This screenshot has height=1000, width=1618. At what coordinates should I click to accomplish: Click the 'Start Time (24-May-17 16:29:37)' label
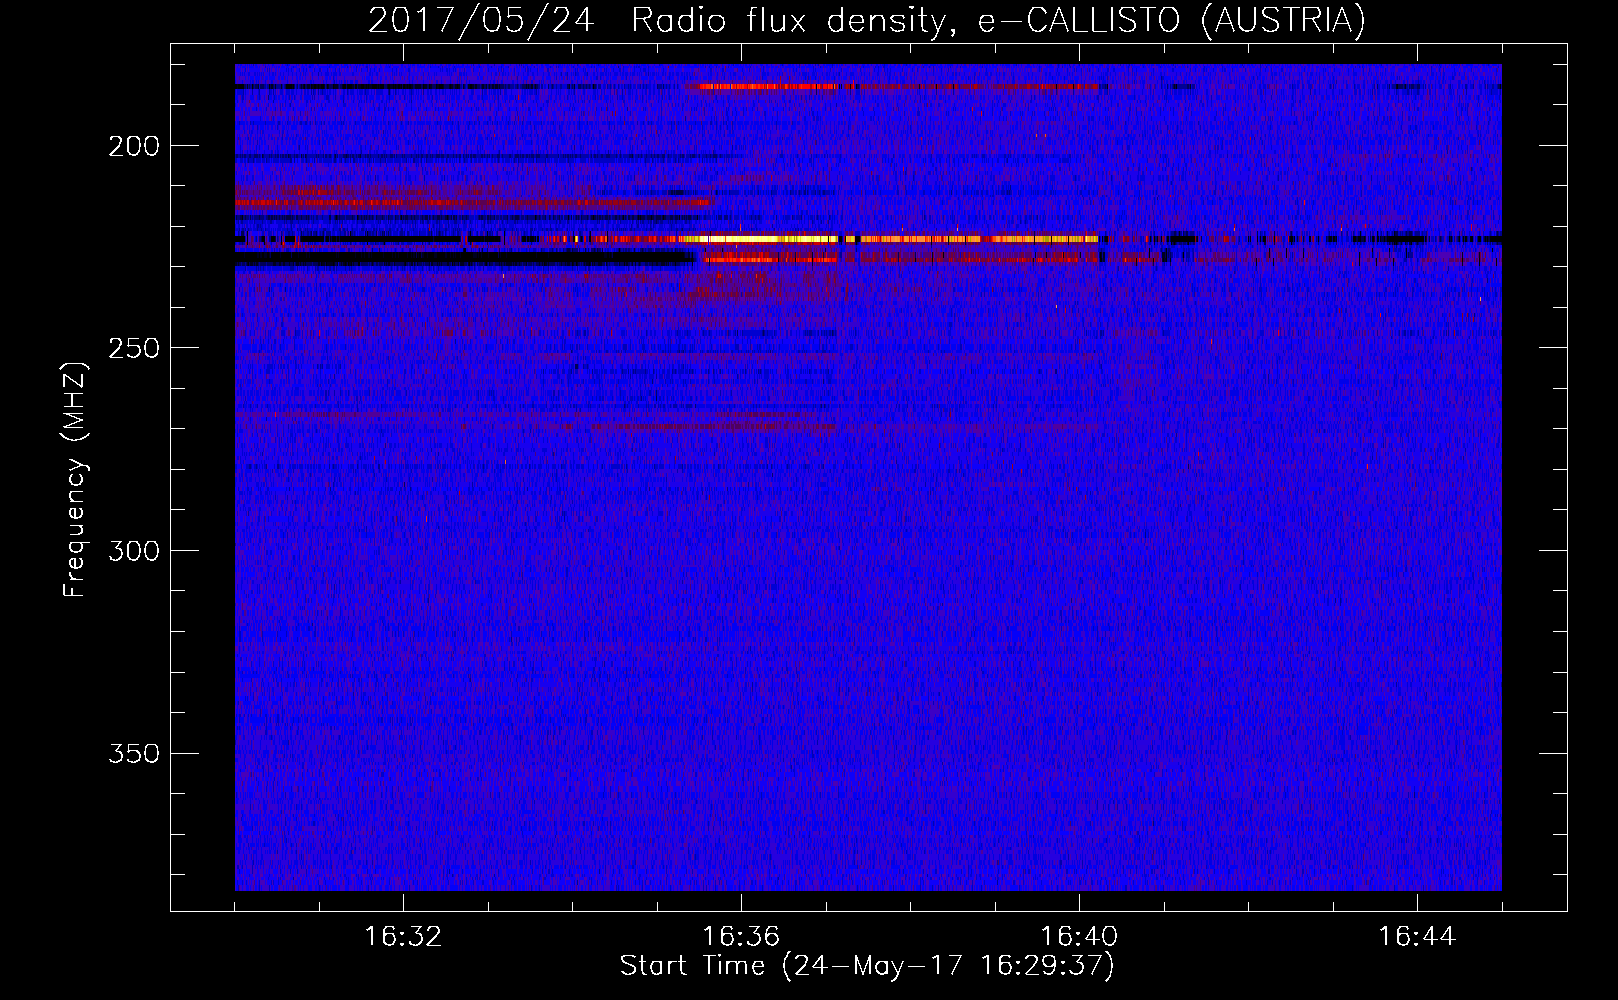click(867, 966)
